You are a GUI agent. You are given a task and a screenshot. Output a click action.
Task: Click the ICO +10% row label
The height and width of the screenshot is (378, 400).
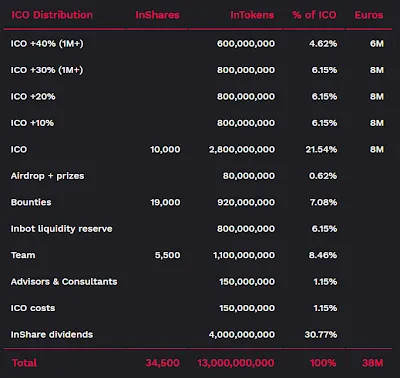click(32, 123)
